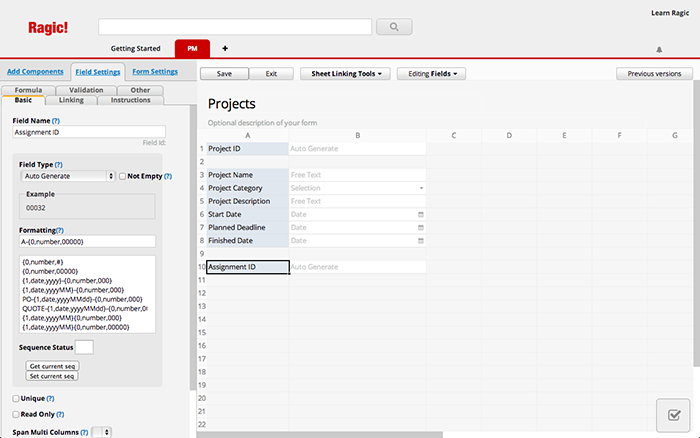Toggle the Unique checkbox
This screenshot has height=438, width=700.
tap(16, 398)
